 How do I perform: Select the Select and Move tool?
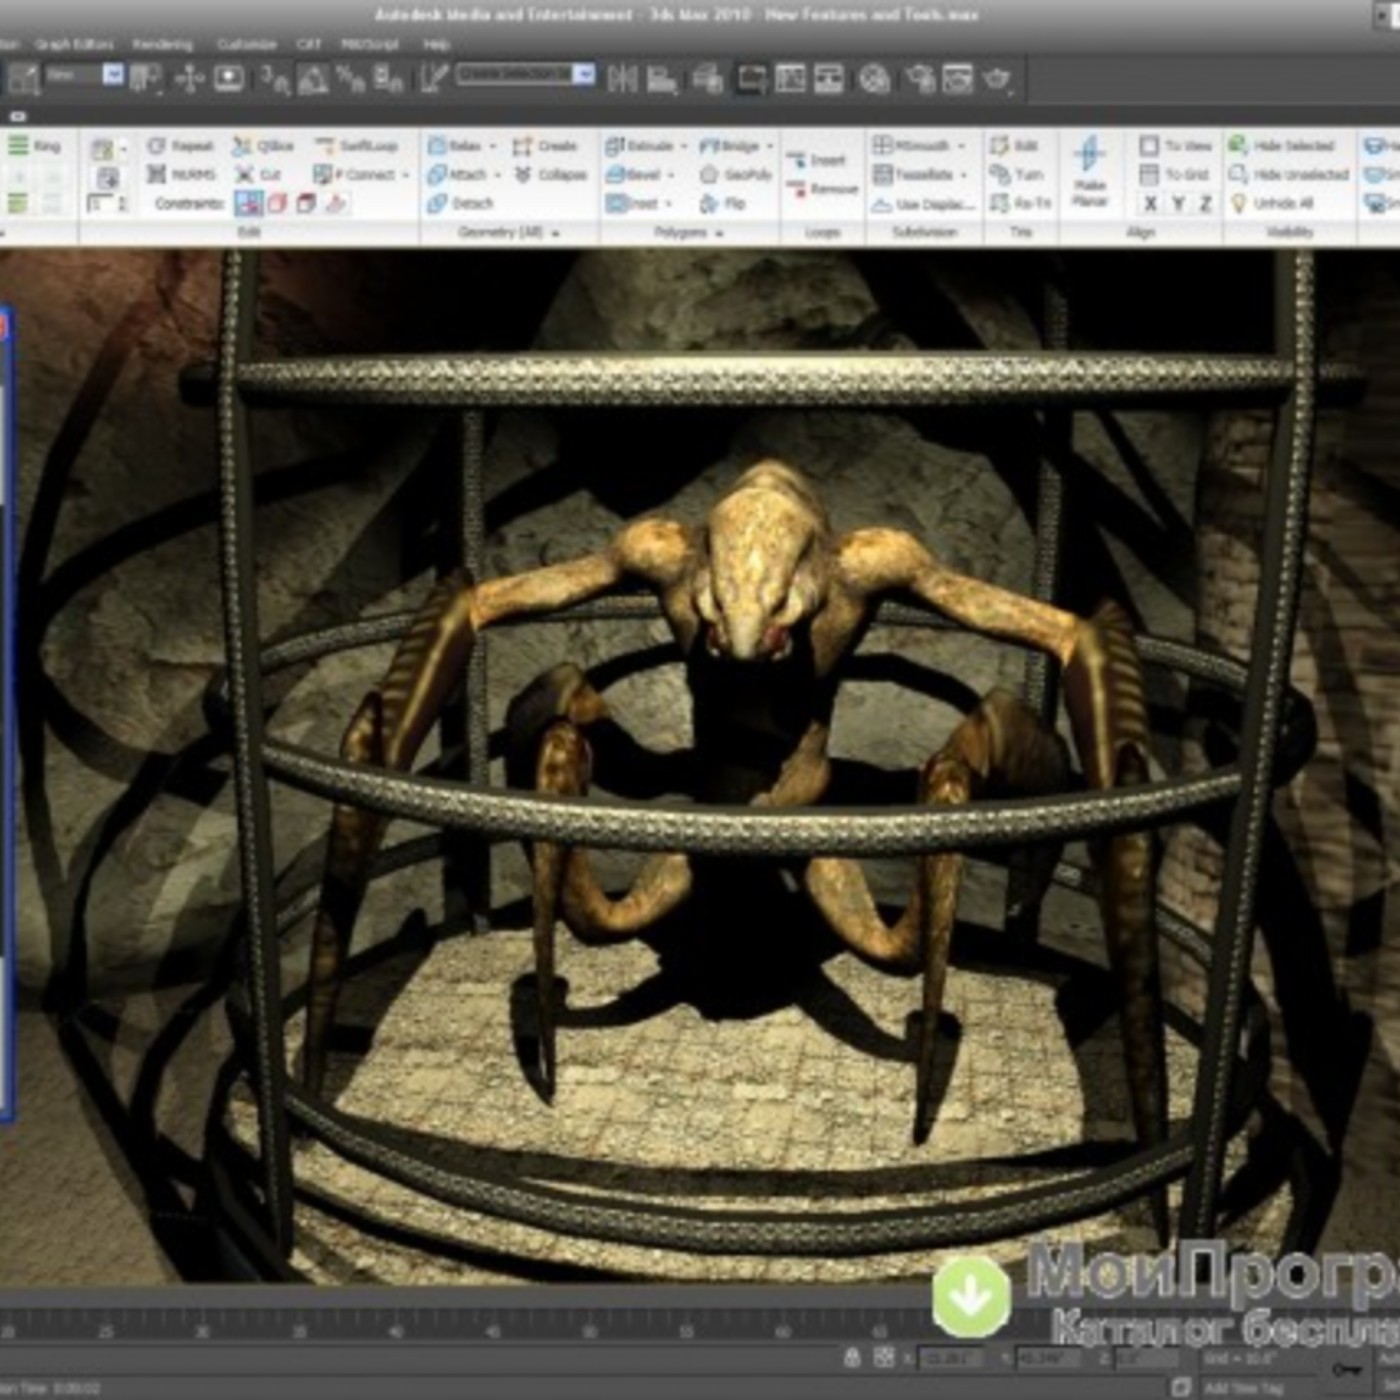click(x=188, y=75)
